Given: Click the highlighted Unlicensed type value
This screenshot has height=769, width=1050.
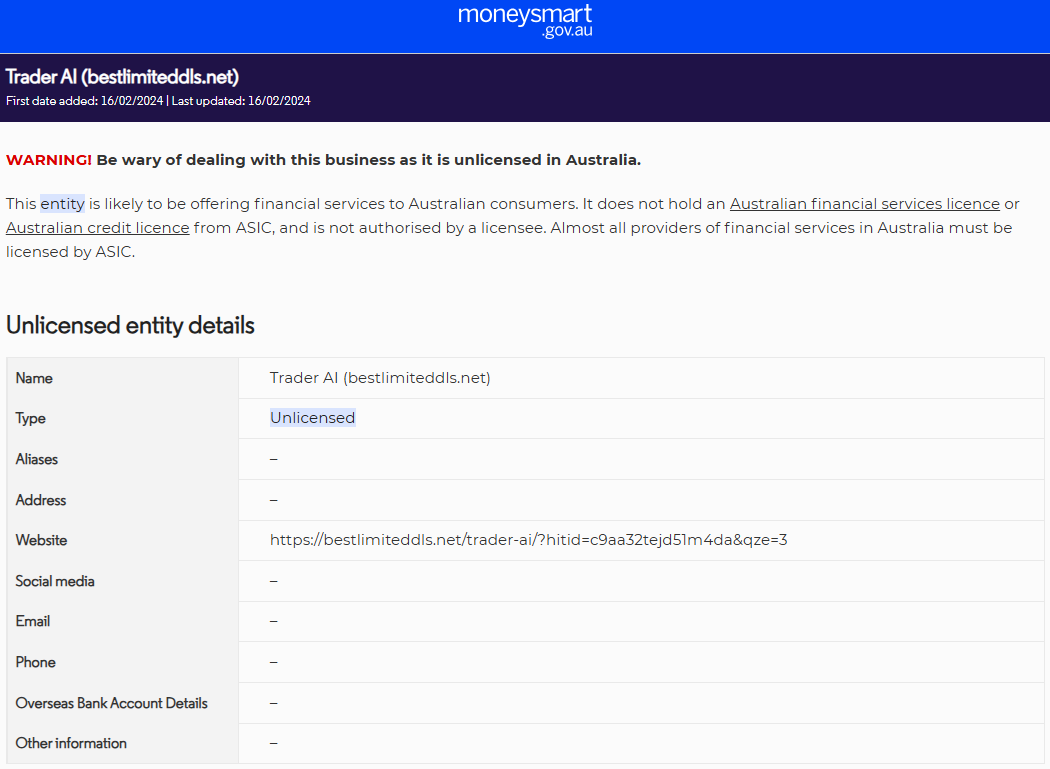Looking at the screenshot, I should [x=313, y=418].
